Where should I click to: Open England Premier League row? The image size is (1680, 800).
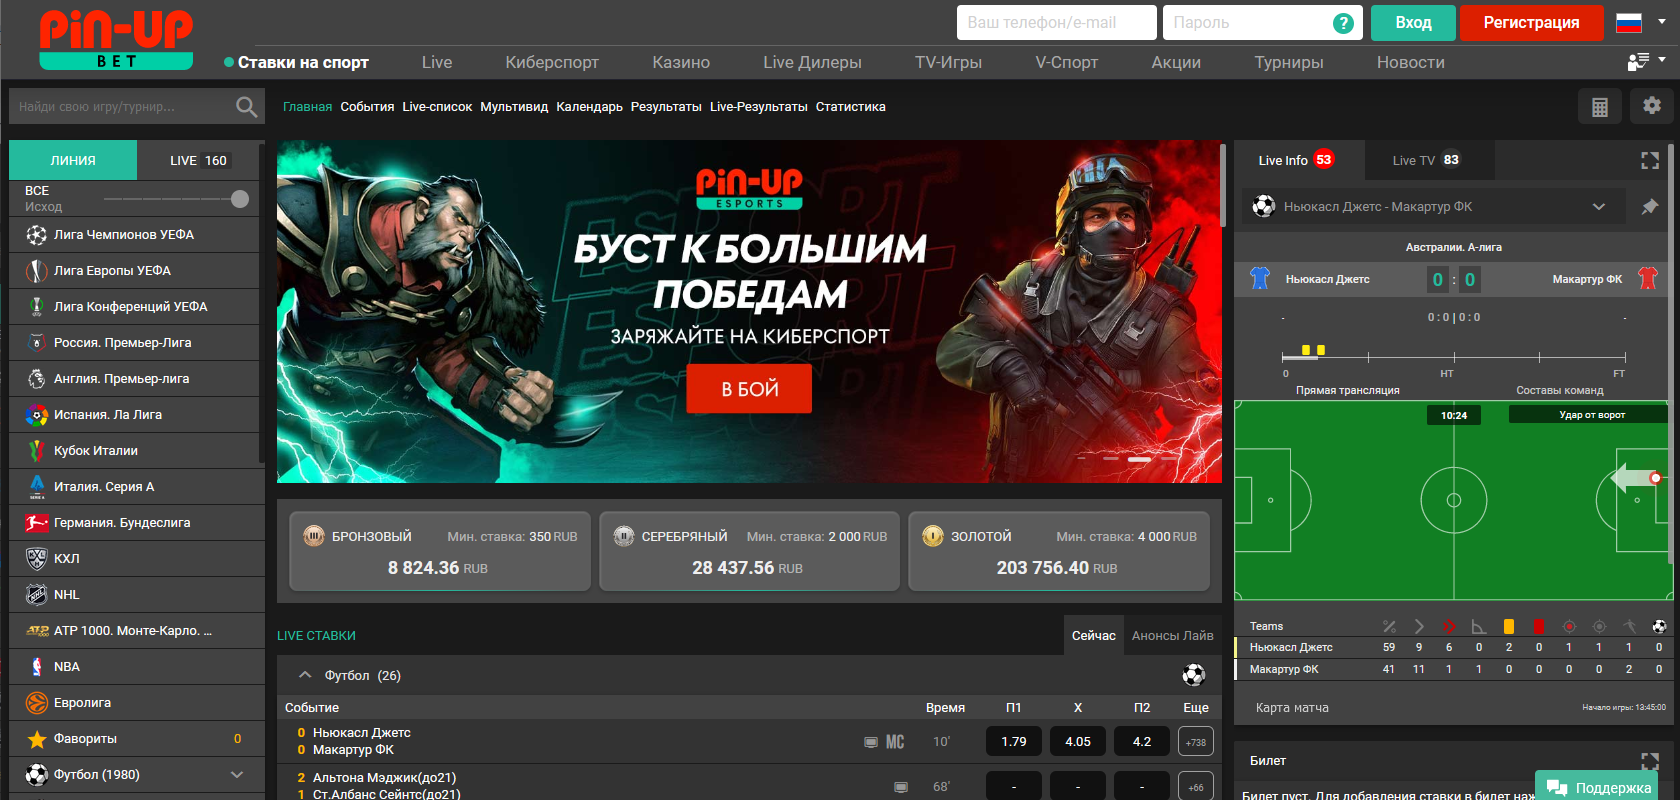(x=137, y=379)
